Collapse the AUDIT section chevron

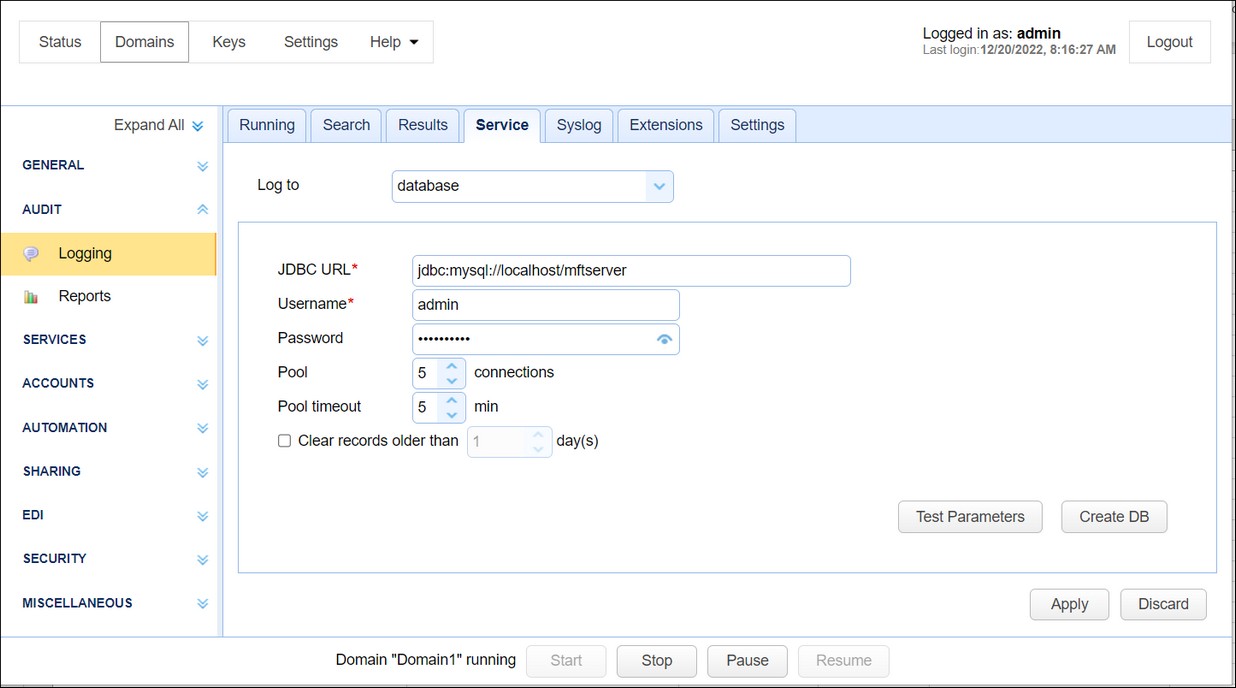203,210
